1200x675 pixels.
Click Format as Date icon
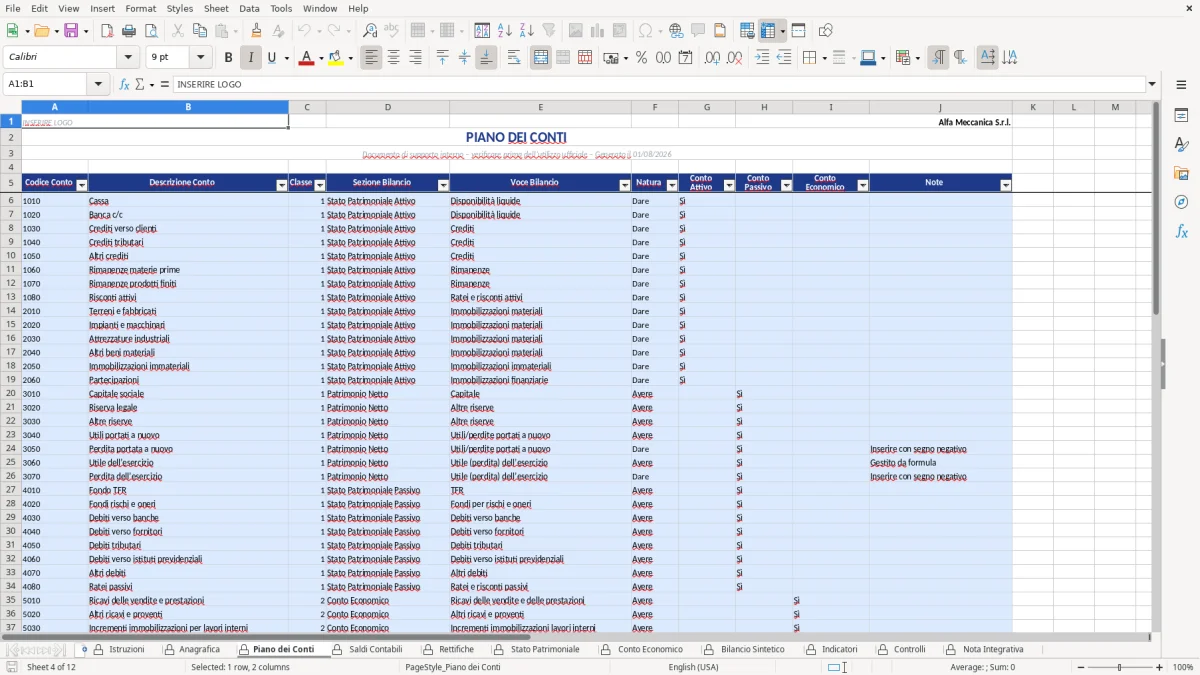click(685, 58)
